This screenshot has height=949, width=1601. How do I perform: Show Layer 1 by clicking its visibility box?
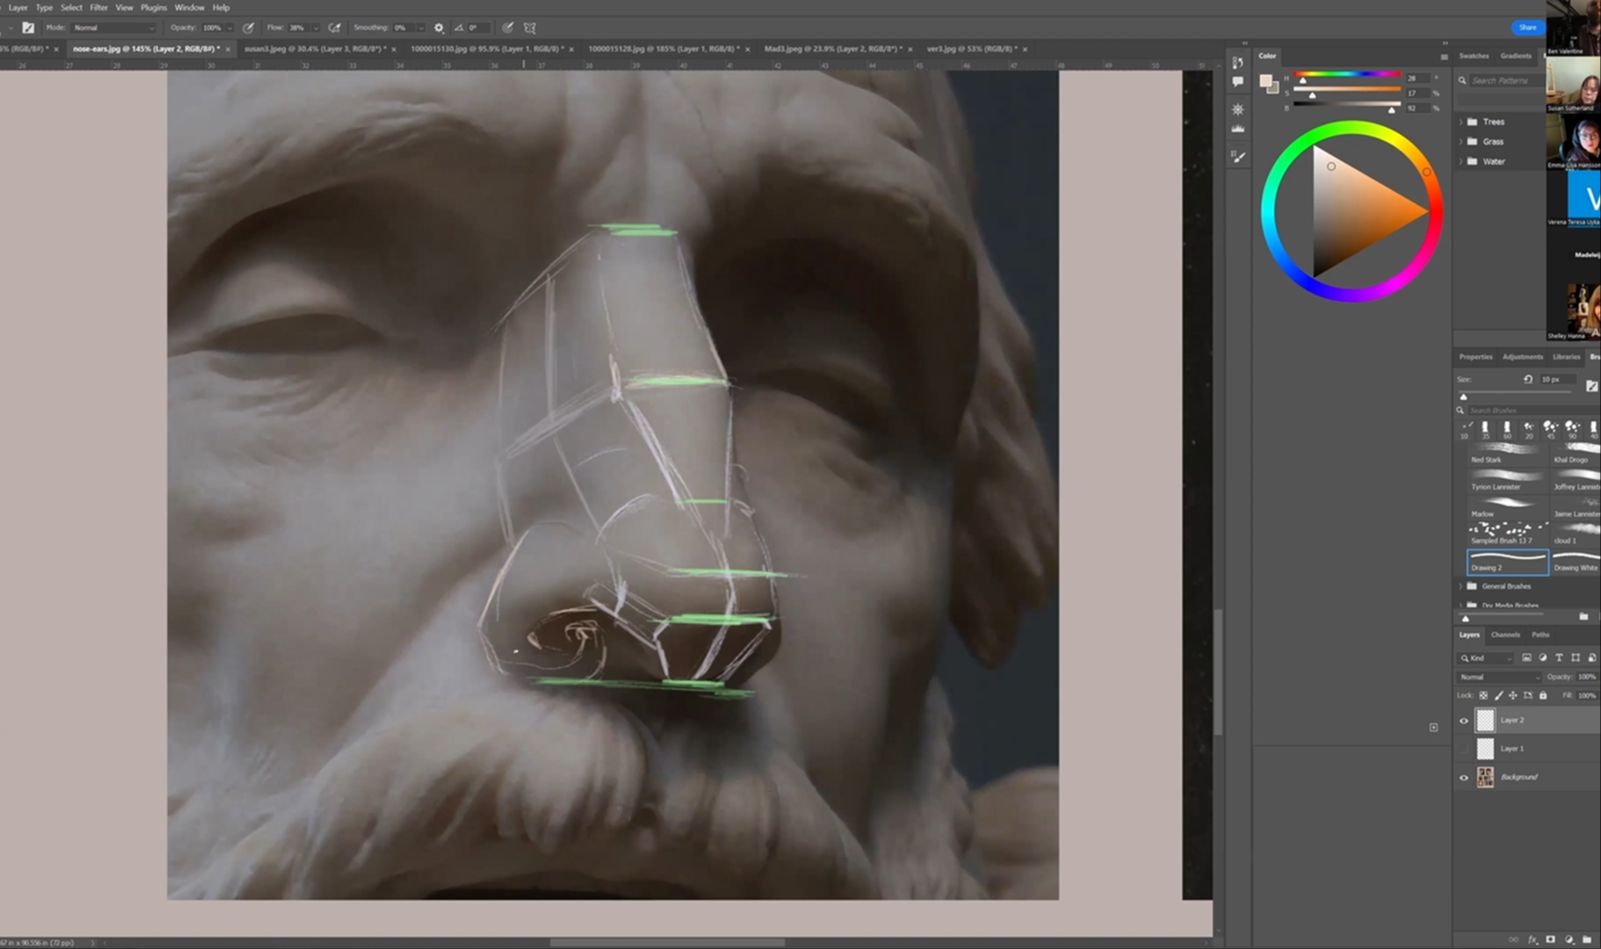(1464, 748)
